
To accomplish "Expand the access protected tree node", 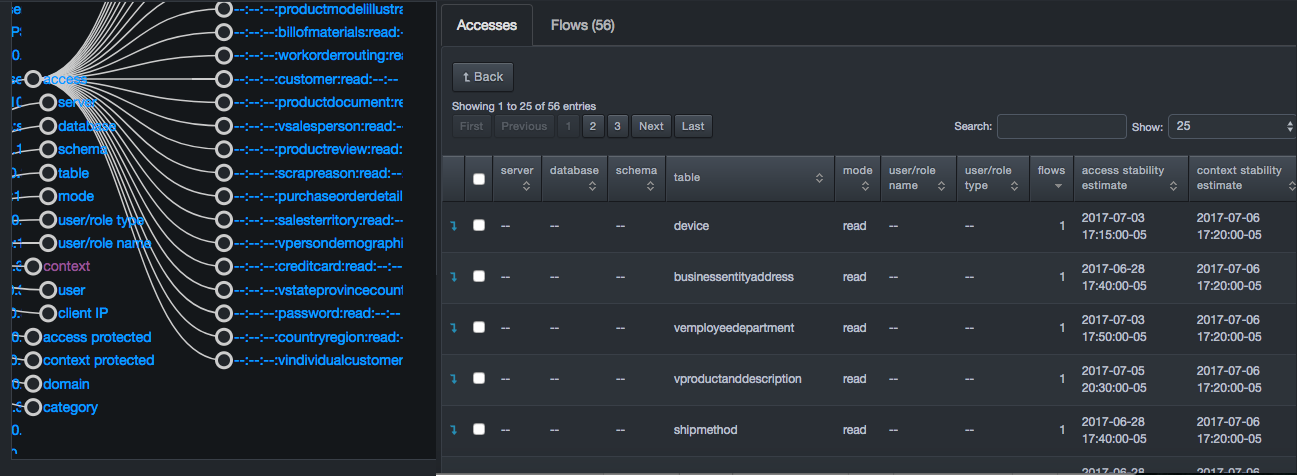I will 33,337.
